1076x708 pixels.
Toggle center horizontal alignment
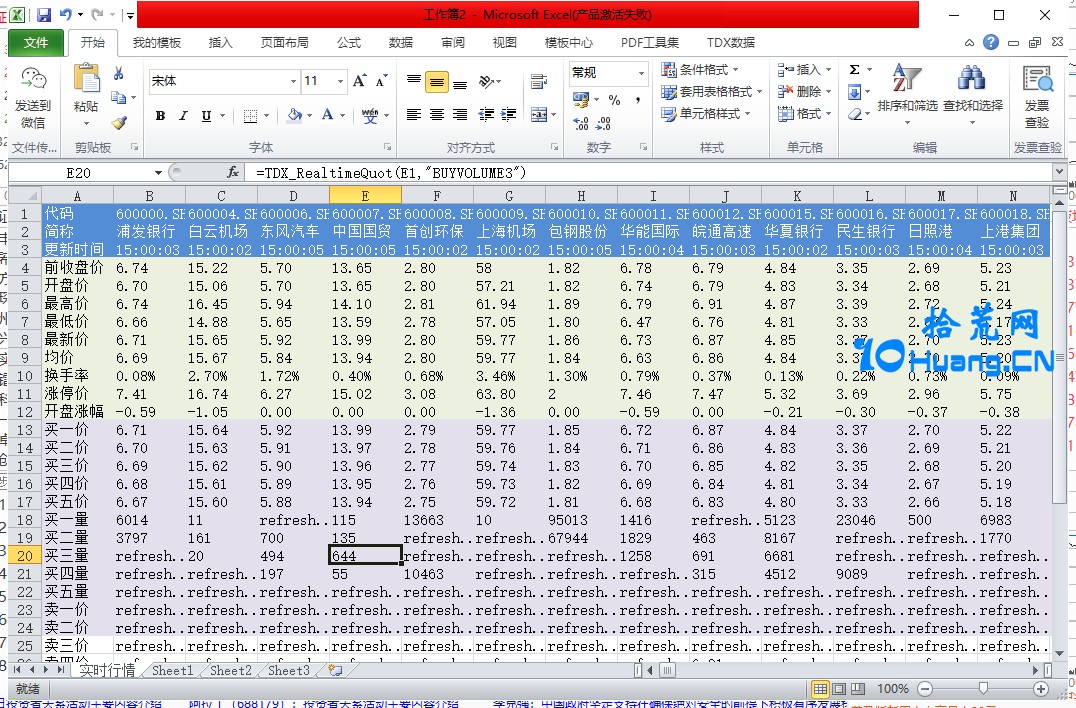(436, 115)
